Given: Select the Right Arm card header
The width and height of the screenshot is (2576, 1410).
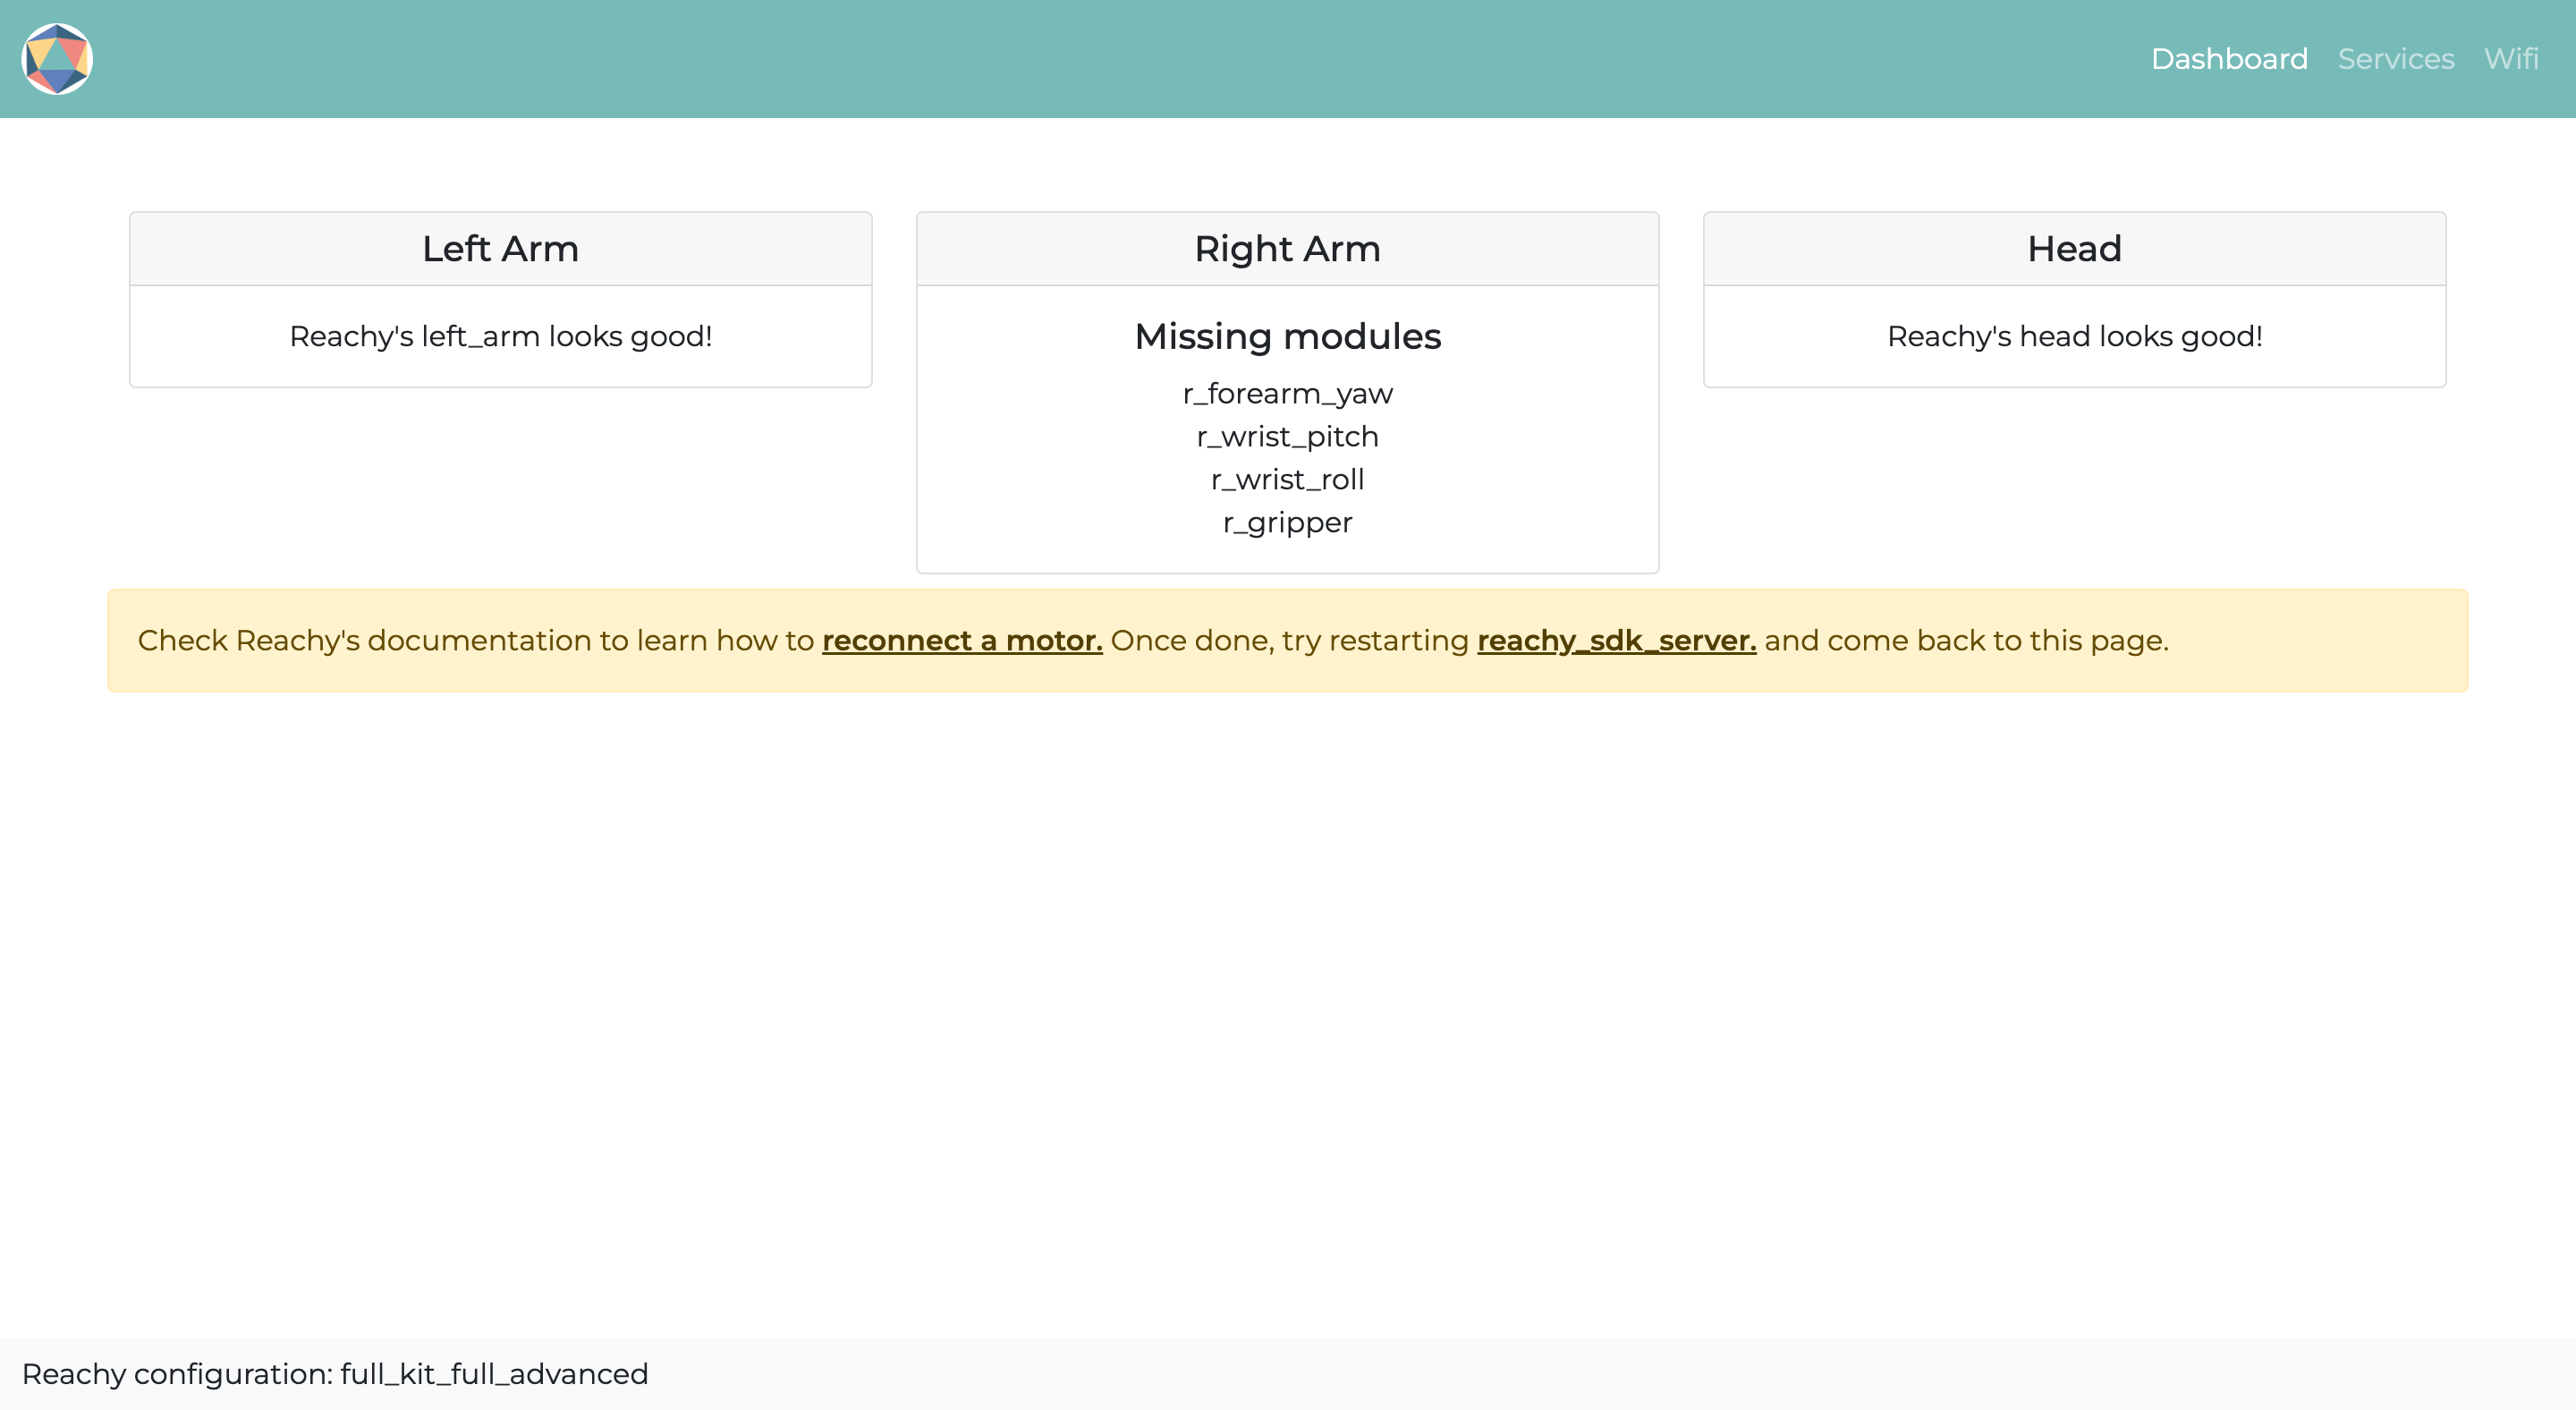Looking at the screenshot, I should click(x=1287, y=249).
